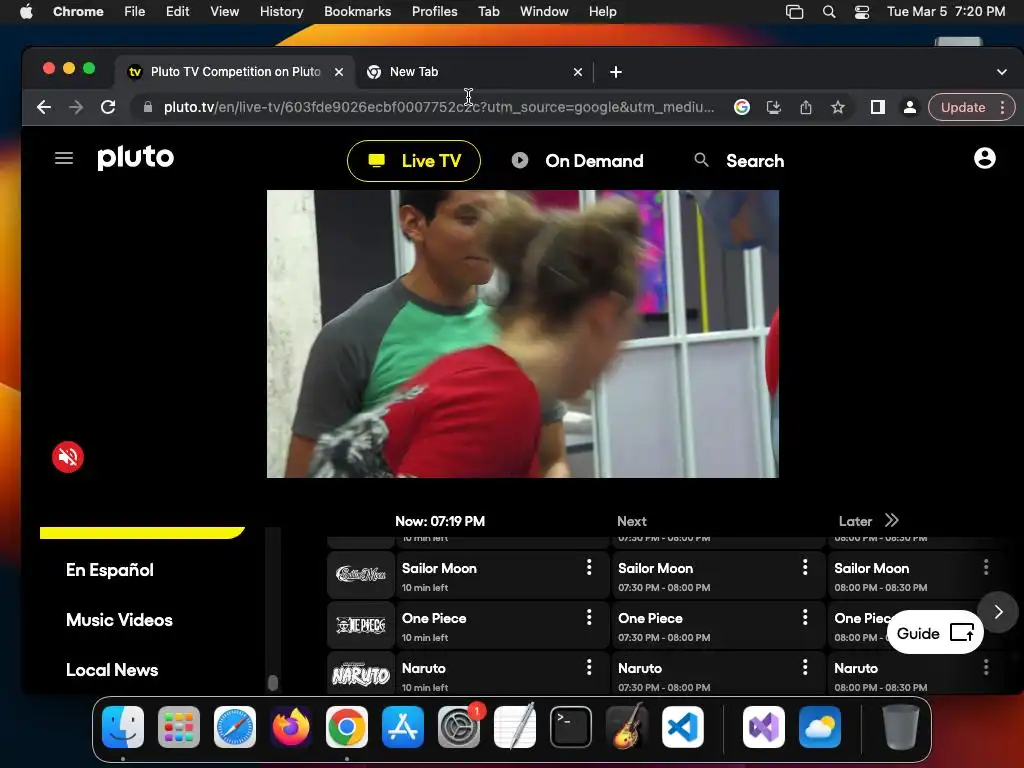The width and height of the screenshot is (1024, 768).
Task: Open Sailor Moon channel logo
Action: [361, 575]
